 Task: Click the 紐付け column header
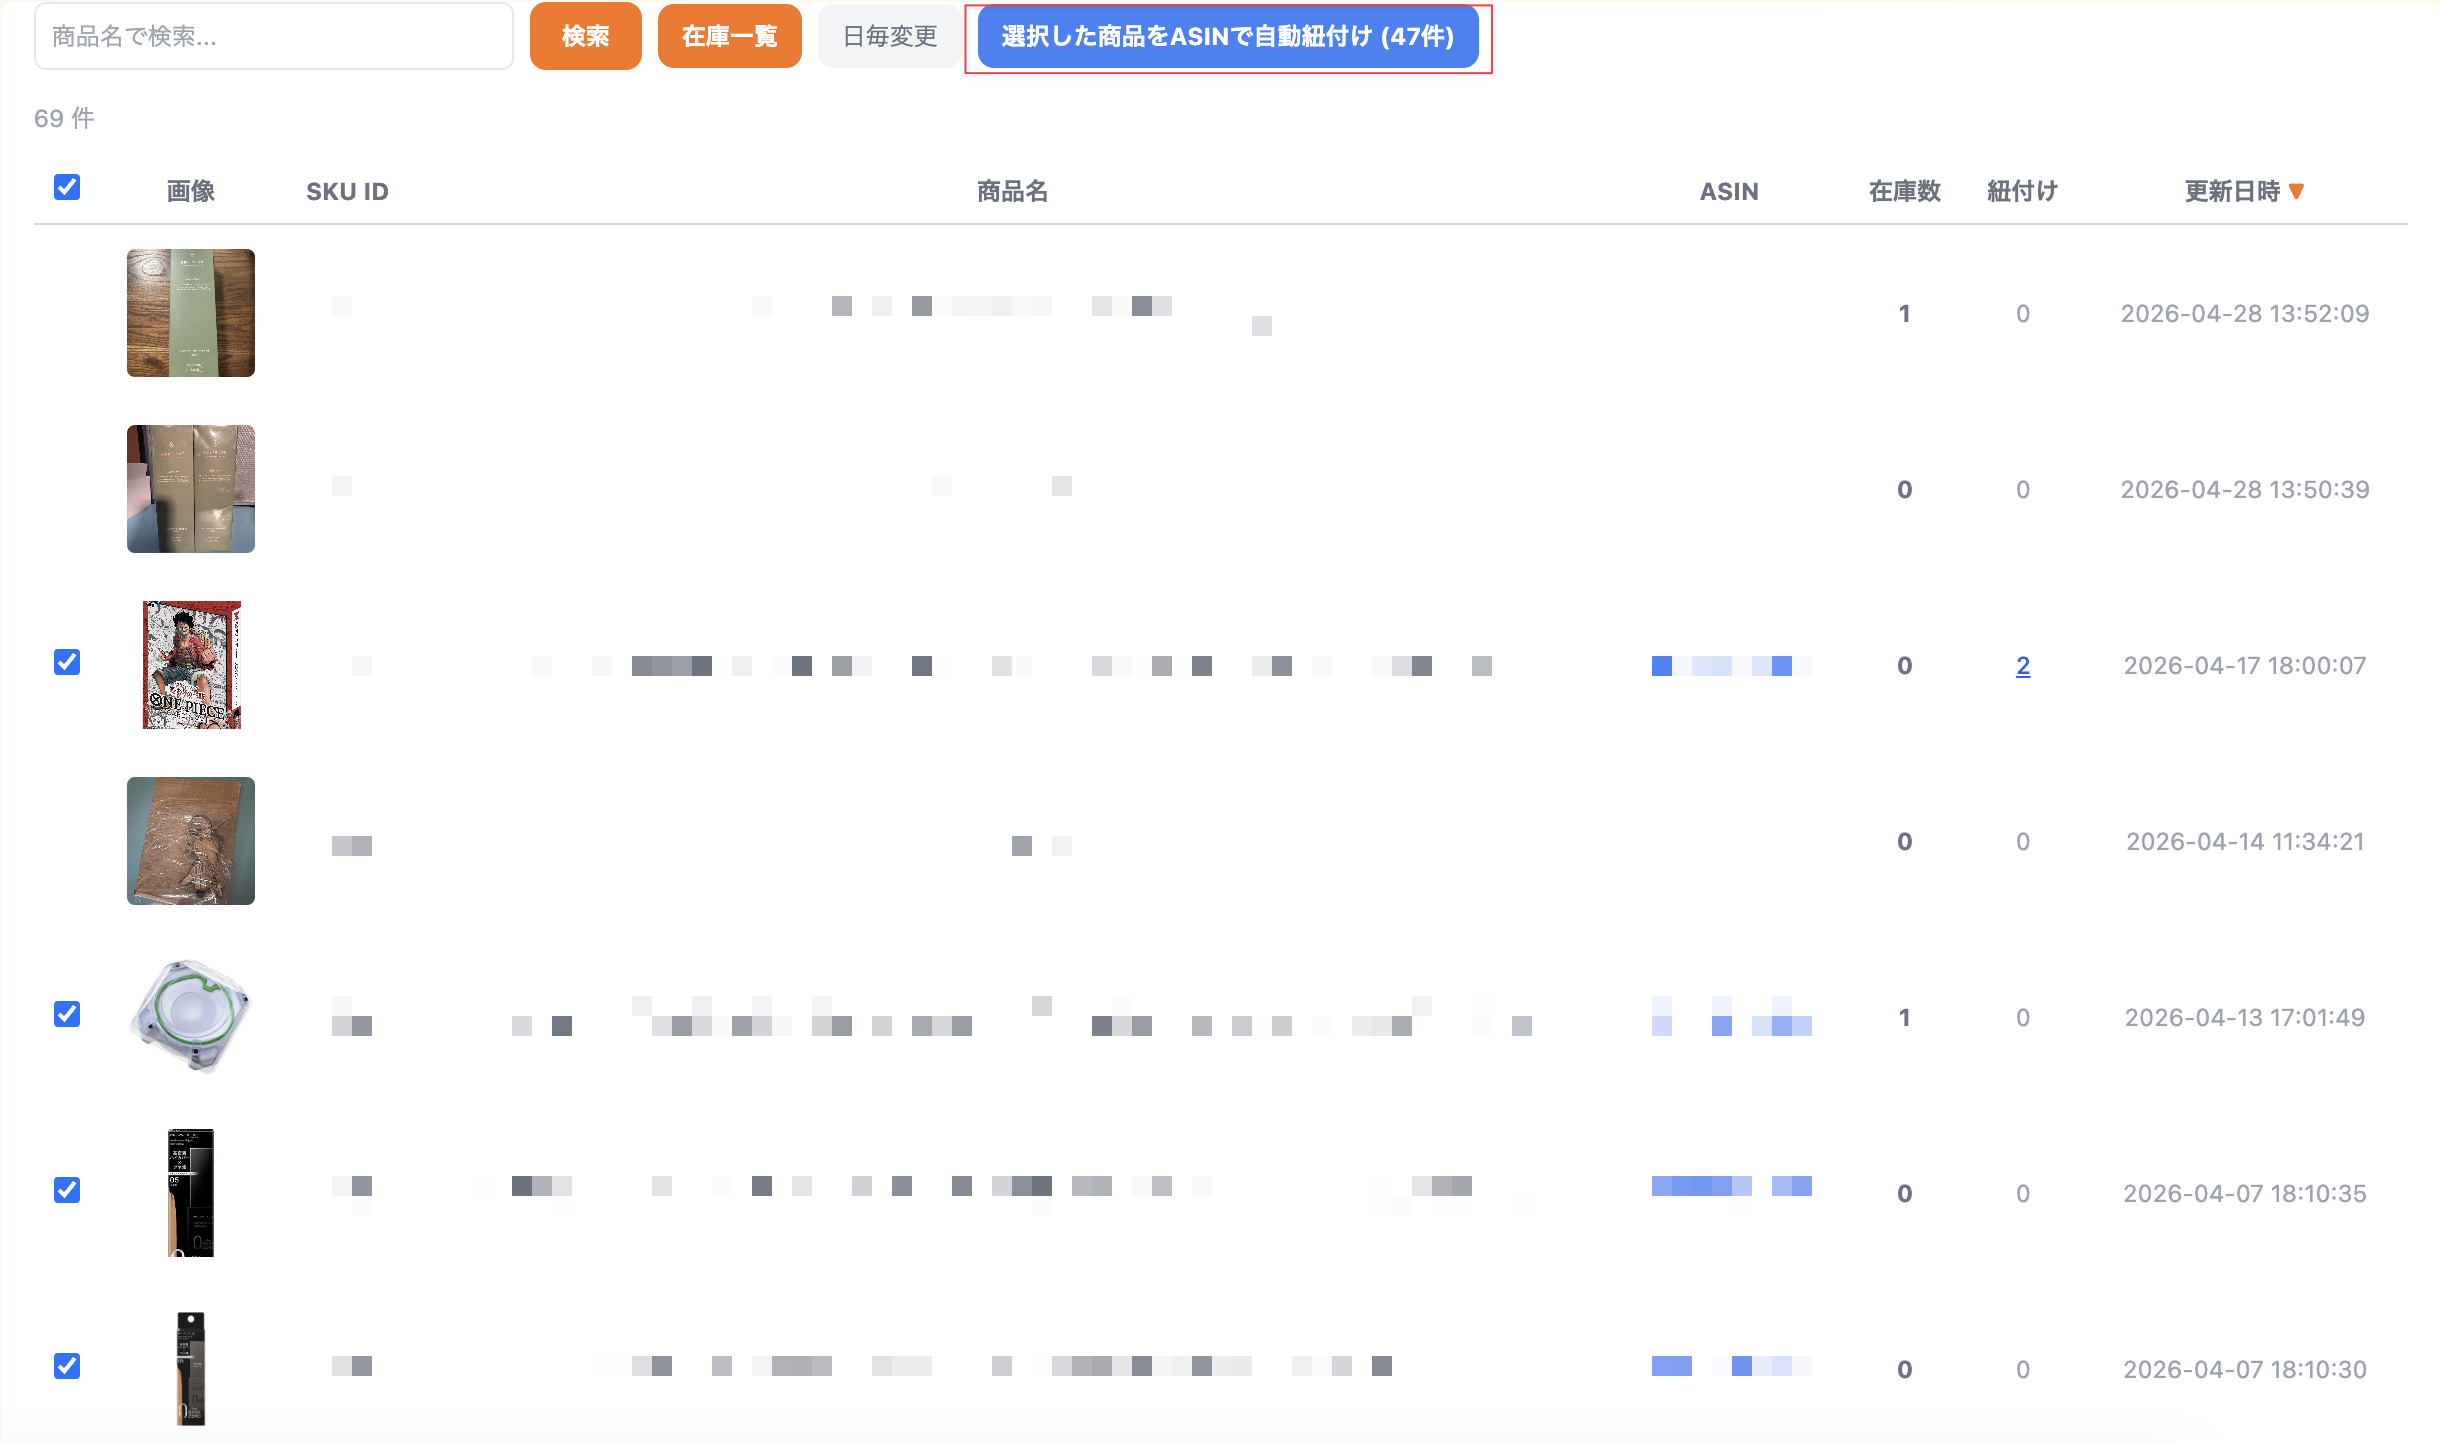tap(2022, 191)
